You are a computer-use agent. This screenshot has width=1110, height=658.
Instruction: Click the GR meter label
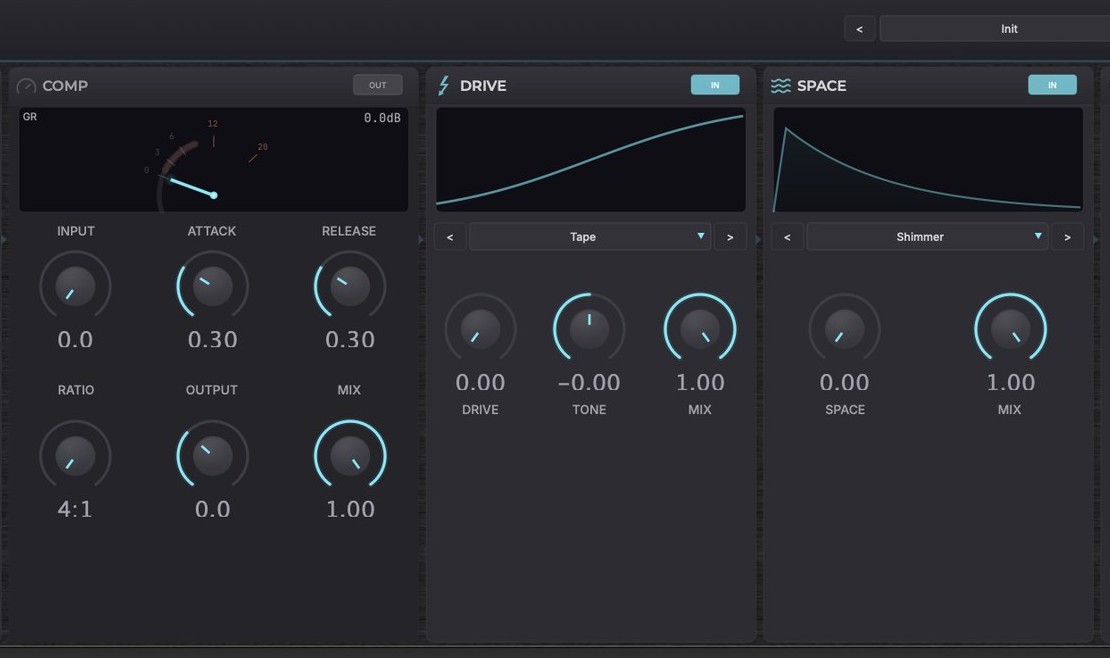30,117
